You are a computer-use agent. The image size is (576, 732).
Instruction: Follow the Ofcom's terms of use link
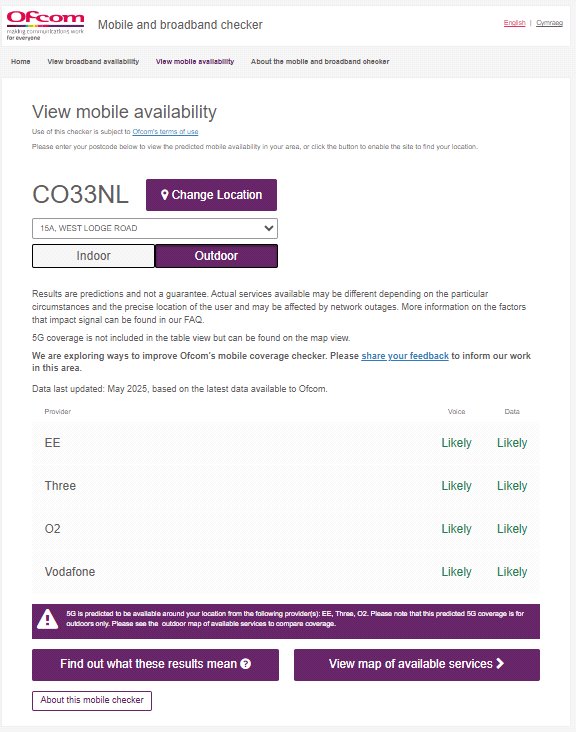(165, 132)
